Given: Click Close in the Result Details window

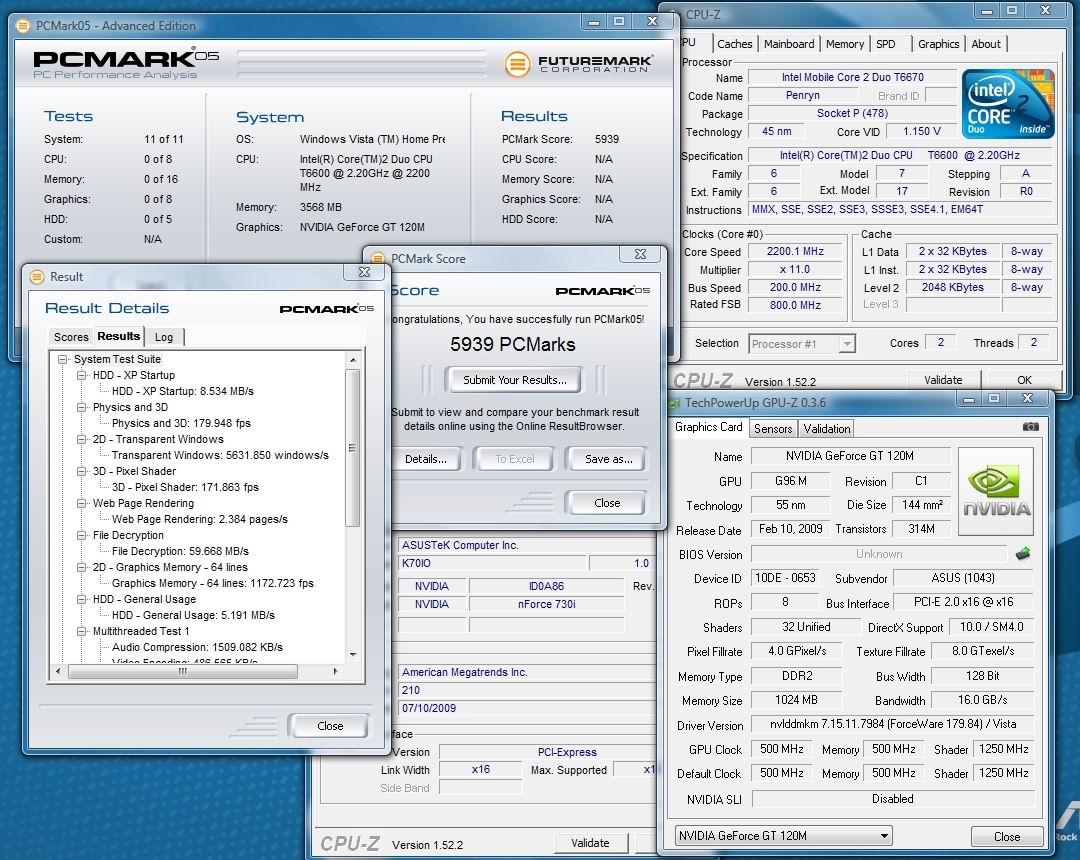Looking at the screenshot, I should (330, 726).
